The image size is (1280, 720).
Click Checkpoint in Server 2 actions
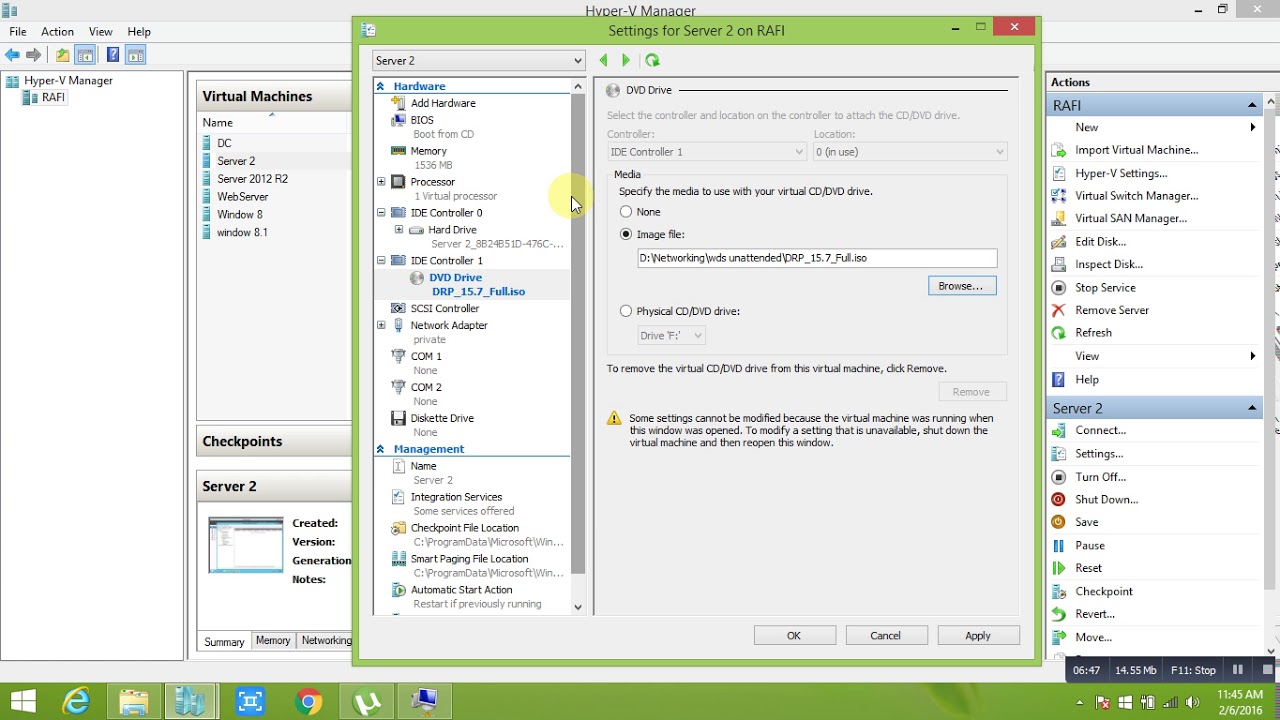[x=1104, y=592]
